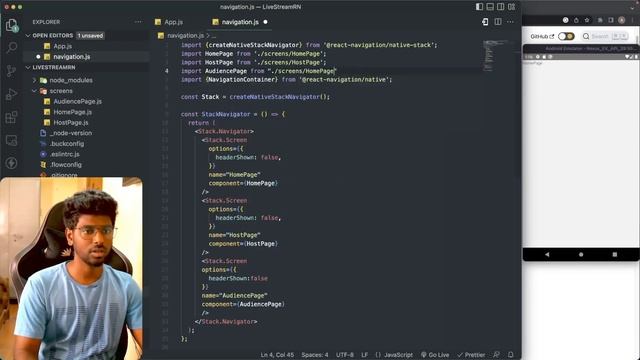Viewport: 640px width, 360px height.
Task: Click const Stack declaration line
Action: tap(255, 97)
